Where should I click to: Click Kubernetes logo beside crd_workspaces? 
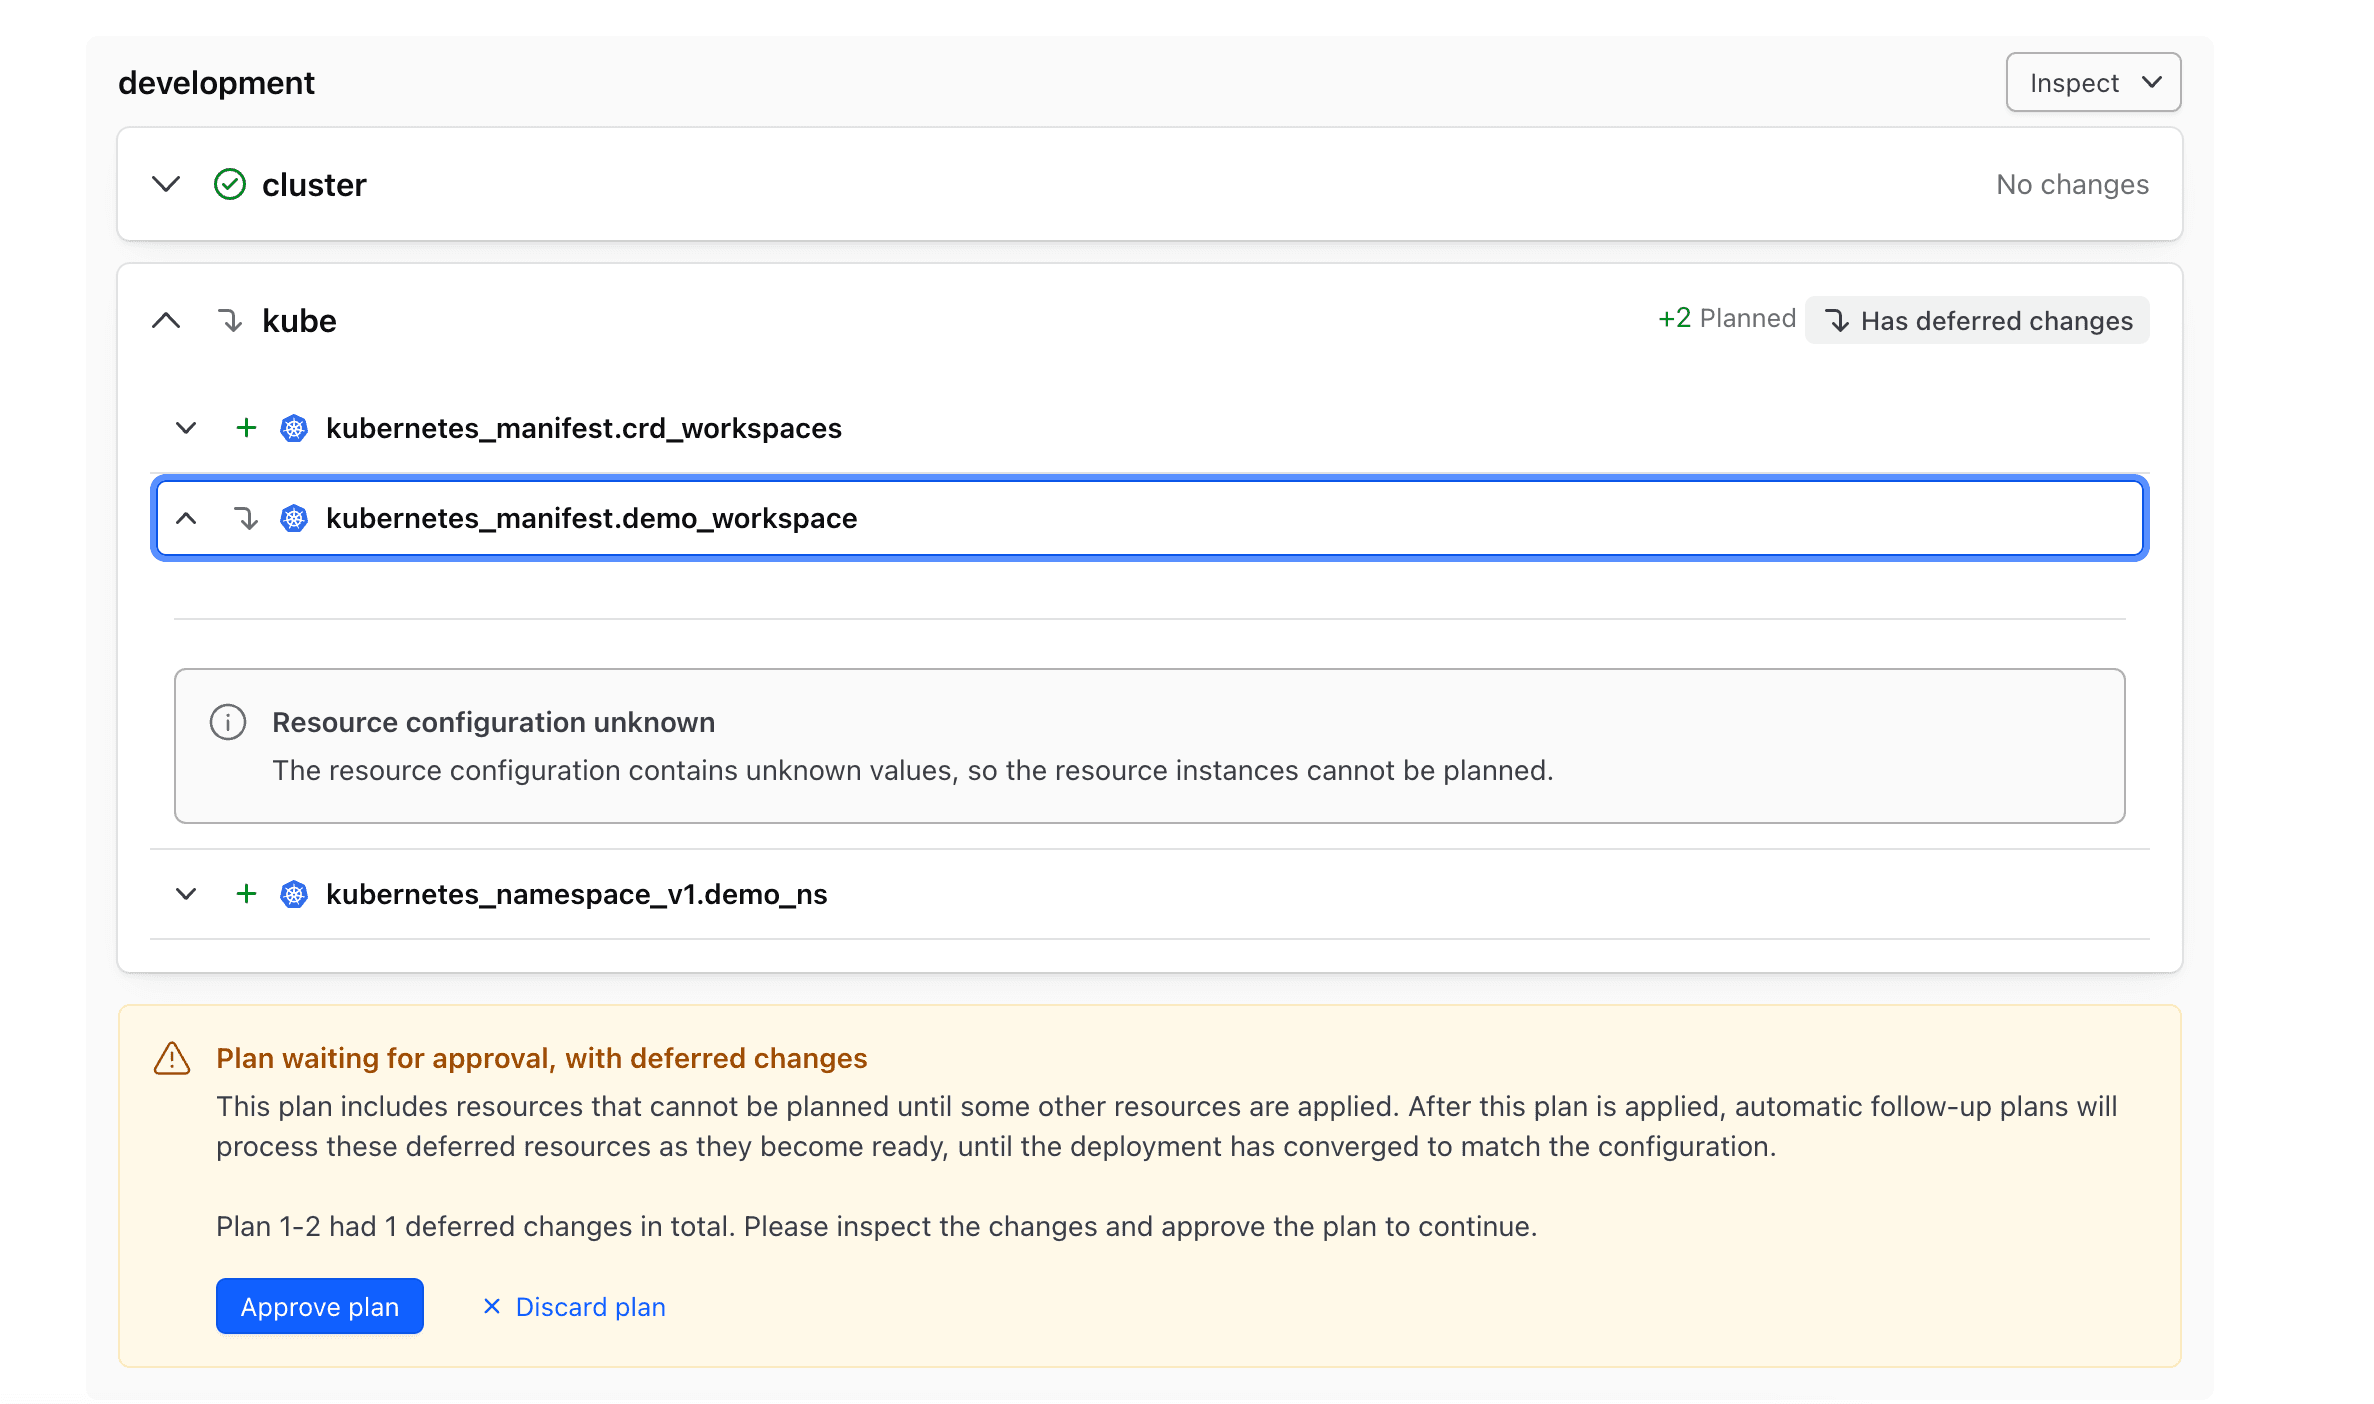point(294,428)
